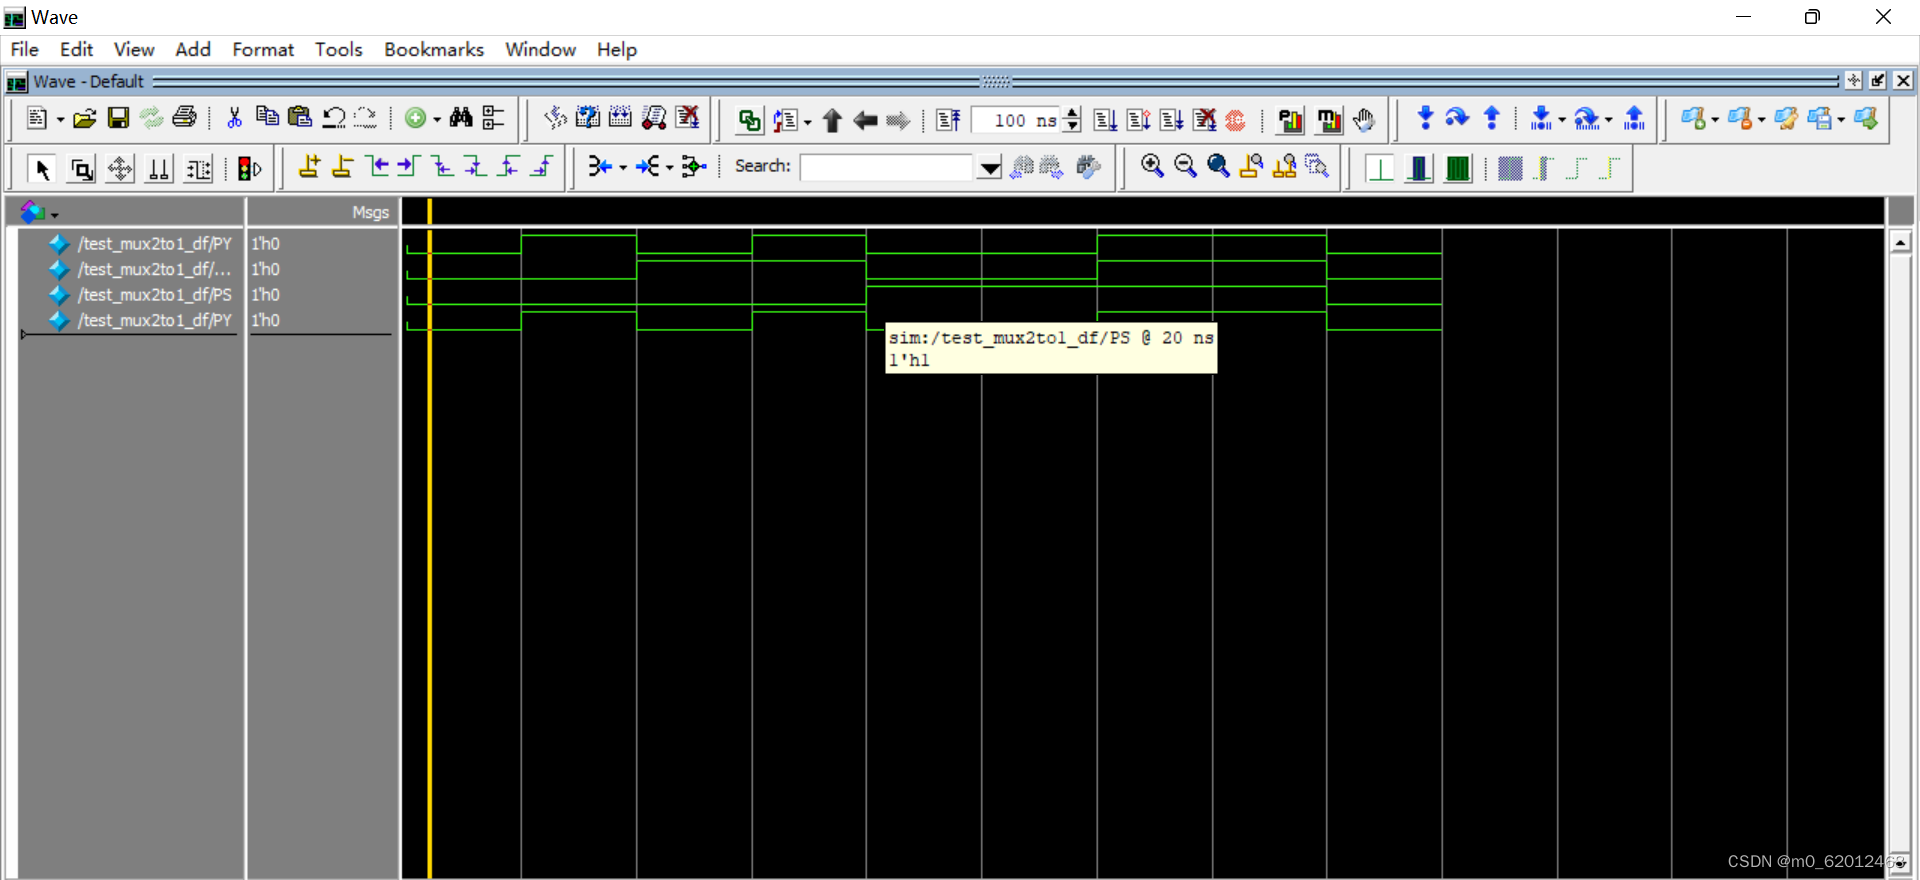Open the Show Readers dropdown arrow
Screen dimensions: 1920x880
[669, 168]
